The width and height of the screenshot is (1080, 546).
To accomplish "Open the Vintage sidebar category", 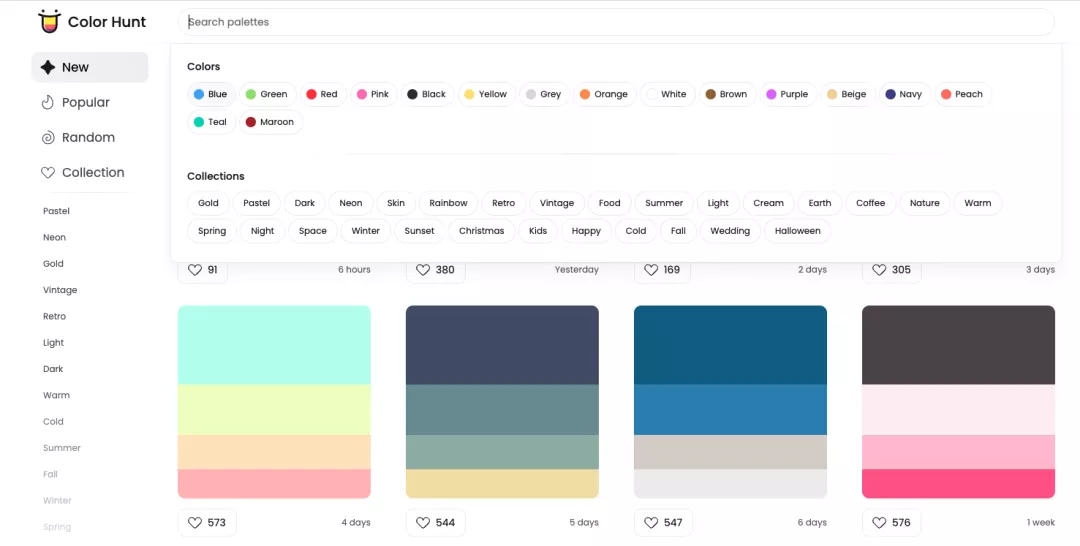I will [60, 290].
